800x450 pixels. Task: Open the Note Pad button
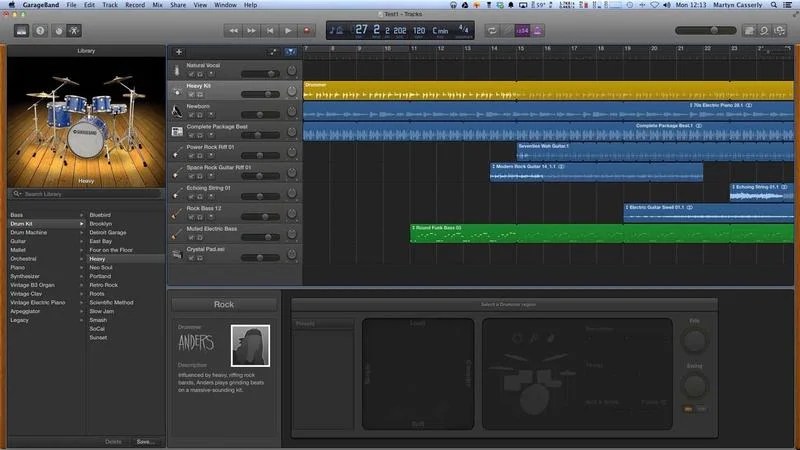(x=749, y=31)
